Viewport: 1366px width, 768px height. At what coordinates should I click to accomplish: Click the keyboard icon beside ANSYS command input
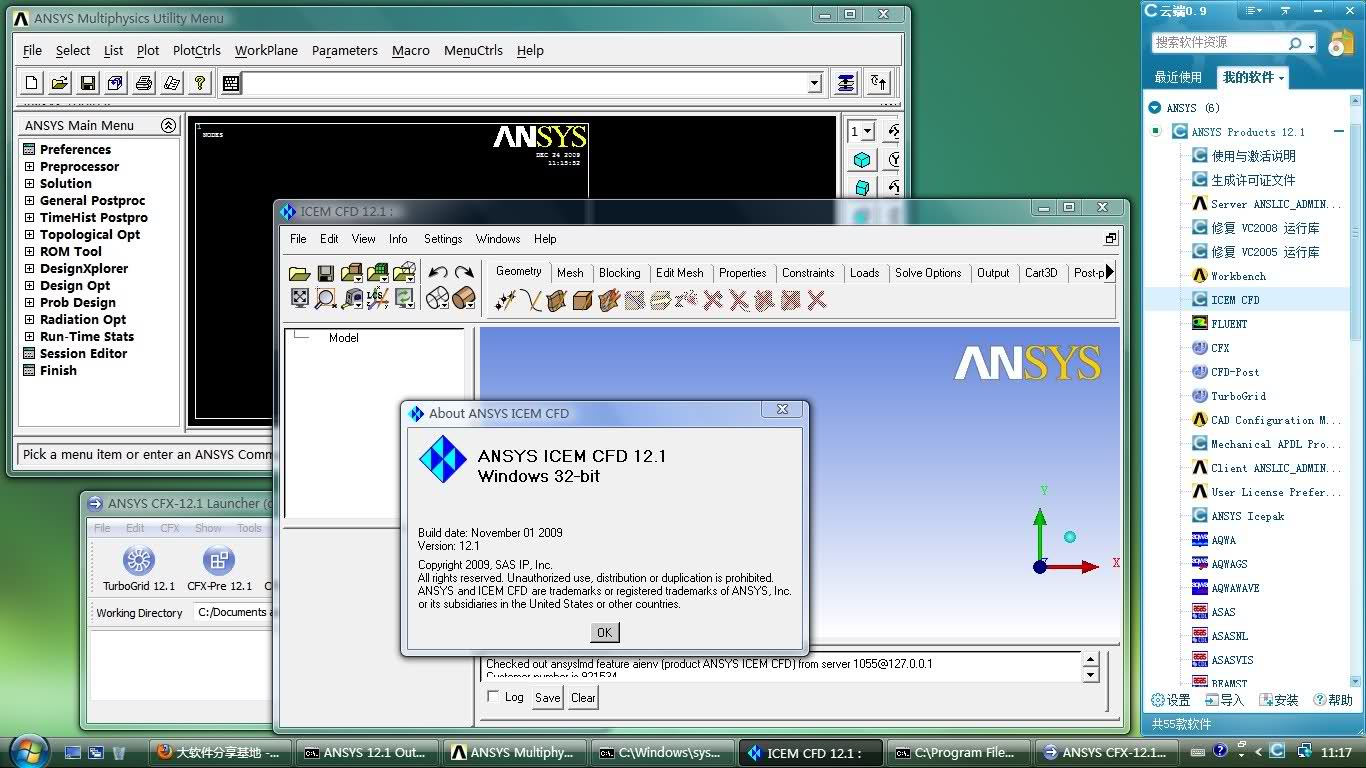(x=231, y=83)
